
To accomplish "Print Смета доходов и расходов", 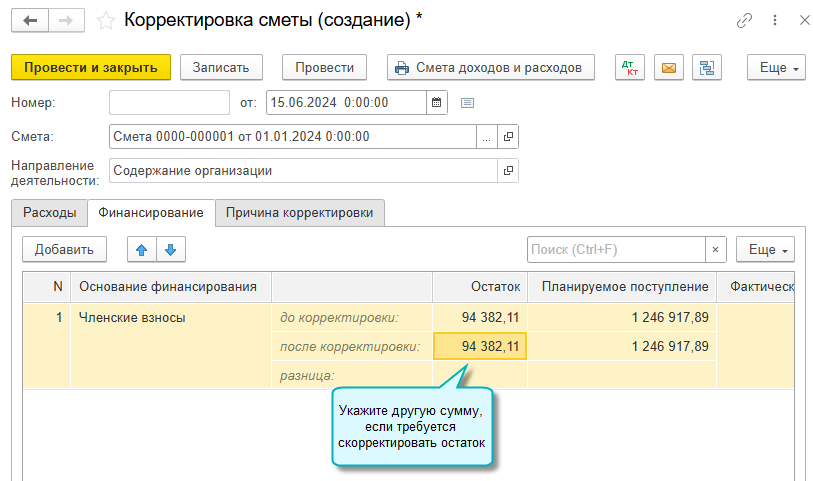I will (x=490, y=68).
